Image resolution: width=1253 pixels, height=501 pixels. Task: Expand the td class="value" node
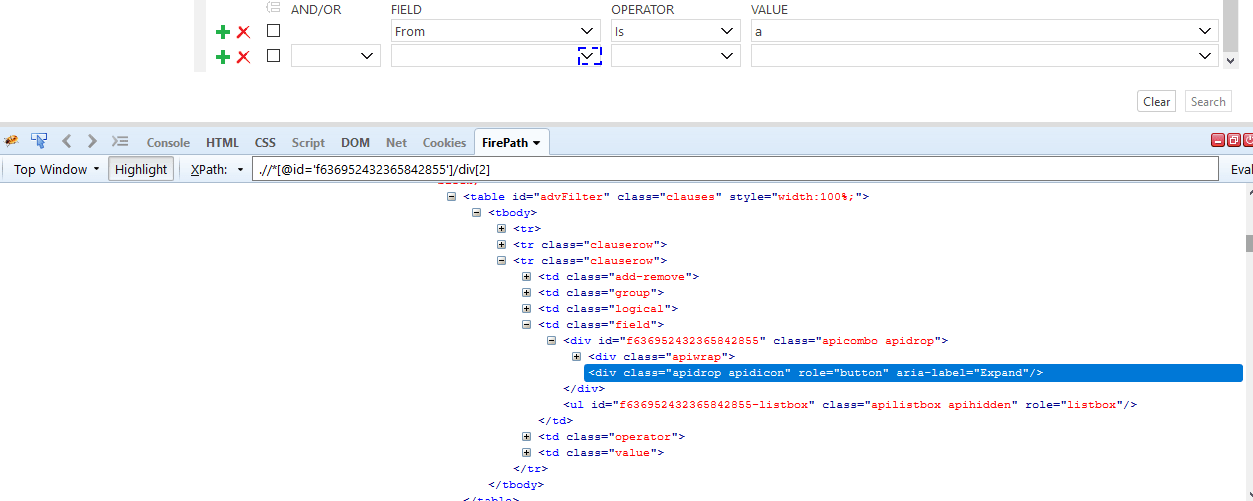point(527,452)
